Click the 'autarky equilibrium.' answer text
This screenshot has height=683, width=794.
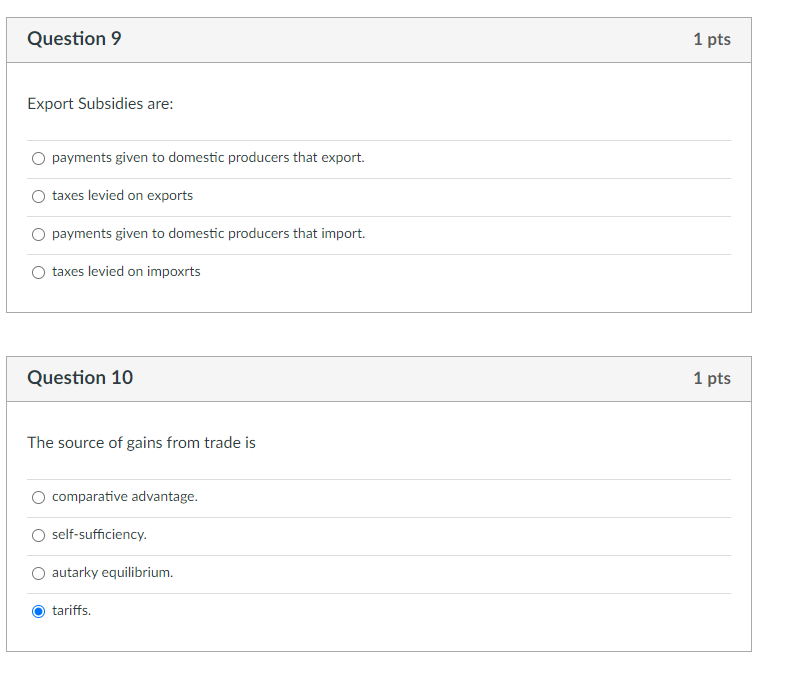click(112, 573)
